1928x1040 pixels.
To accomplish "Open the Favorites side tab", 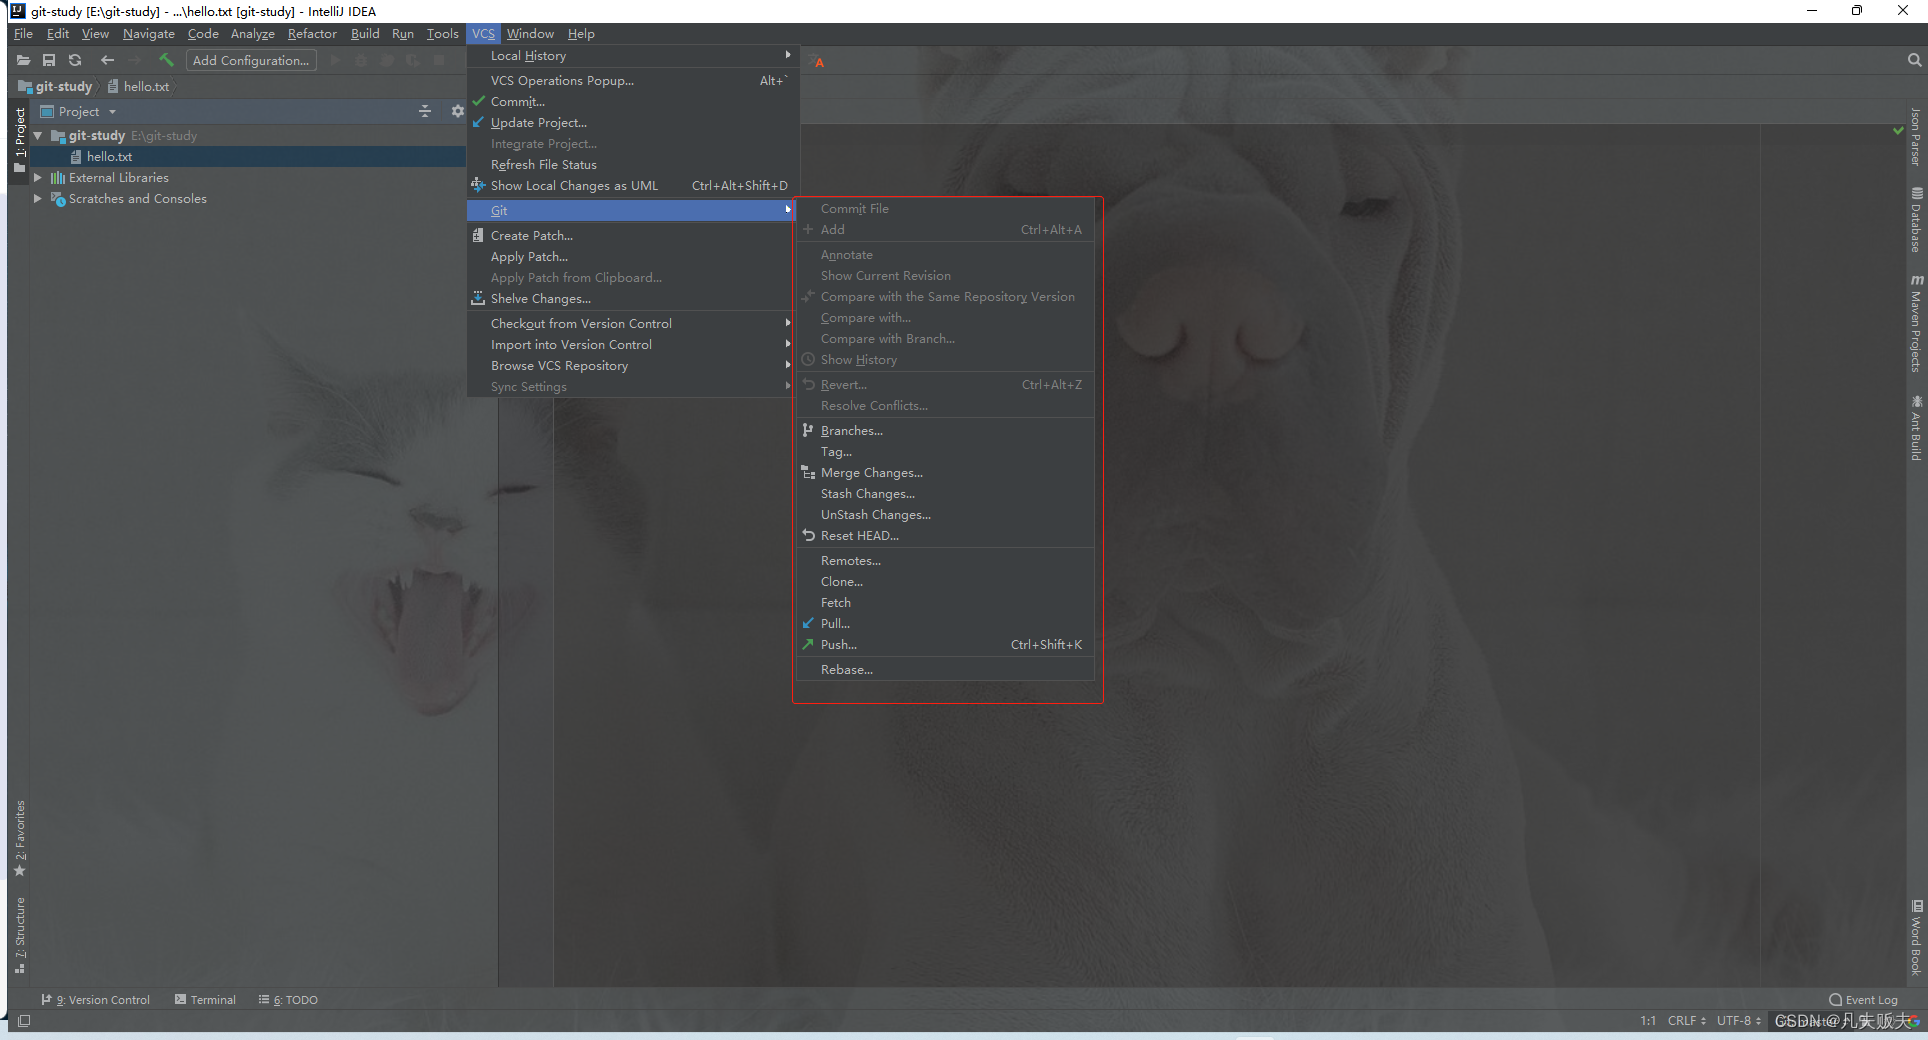I will tap(20, 838).
